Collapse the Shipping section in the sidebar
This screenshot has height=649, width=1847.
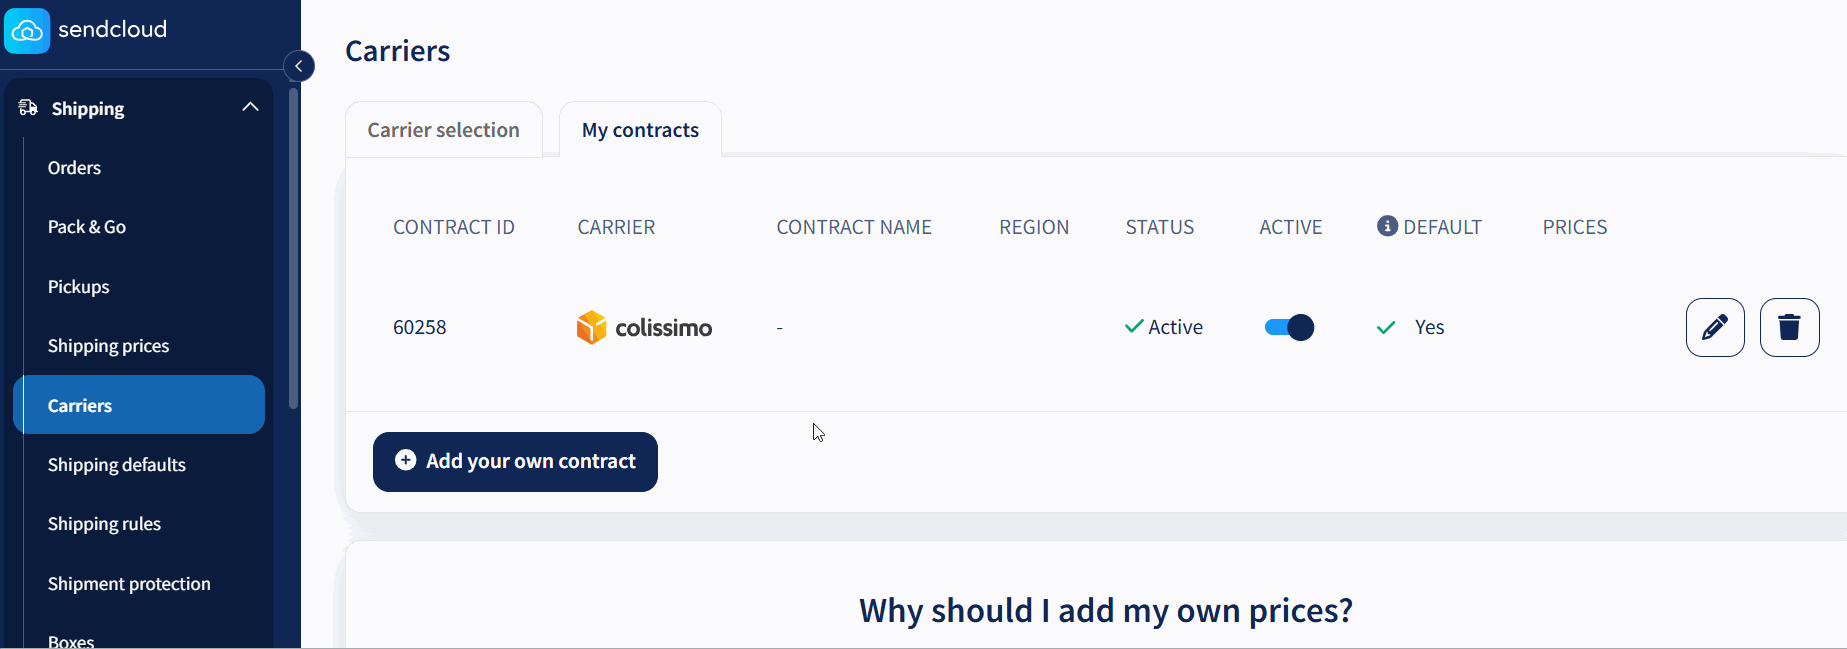[250, 106]
